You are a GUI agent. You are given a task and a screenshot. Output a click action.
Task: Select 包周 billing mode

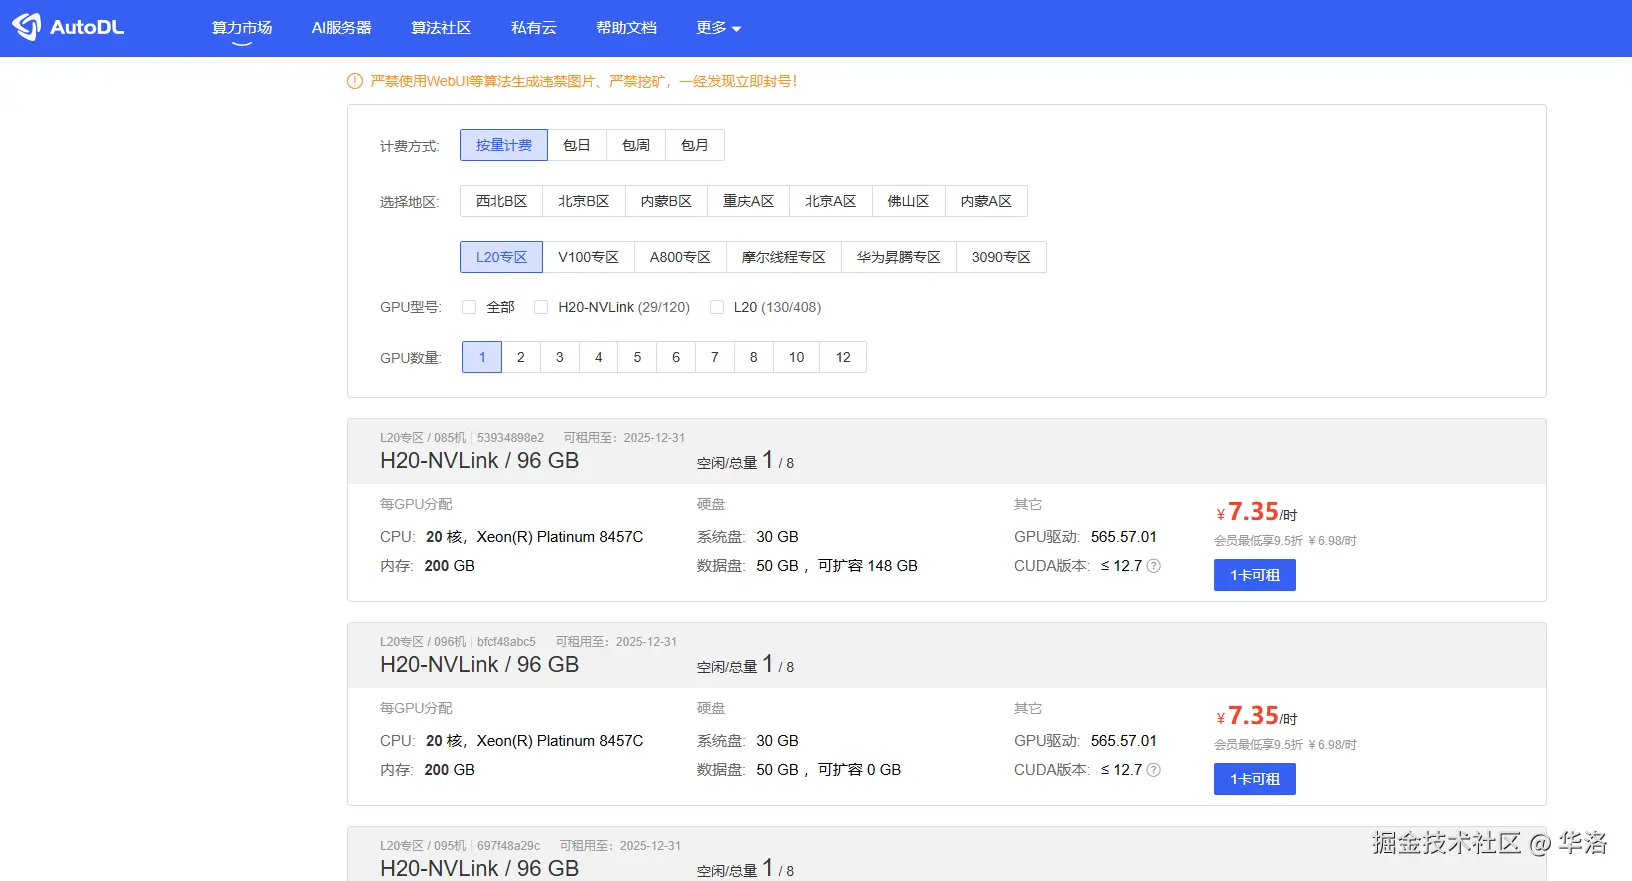click(x=636, y=145)
